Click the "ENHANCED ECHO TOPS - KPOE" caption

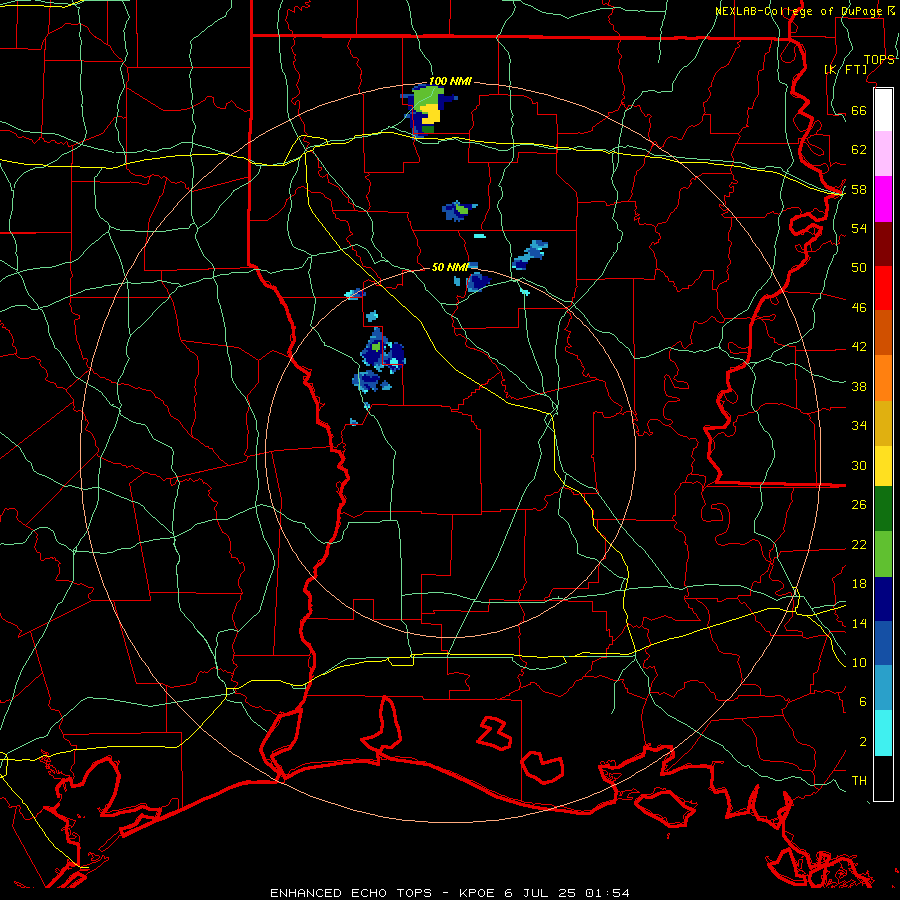coord(382,893)
